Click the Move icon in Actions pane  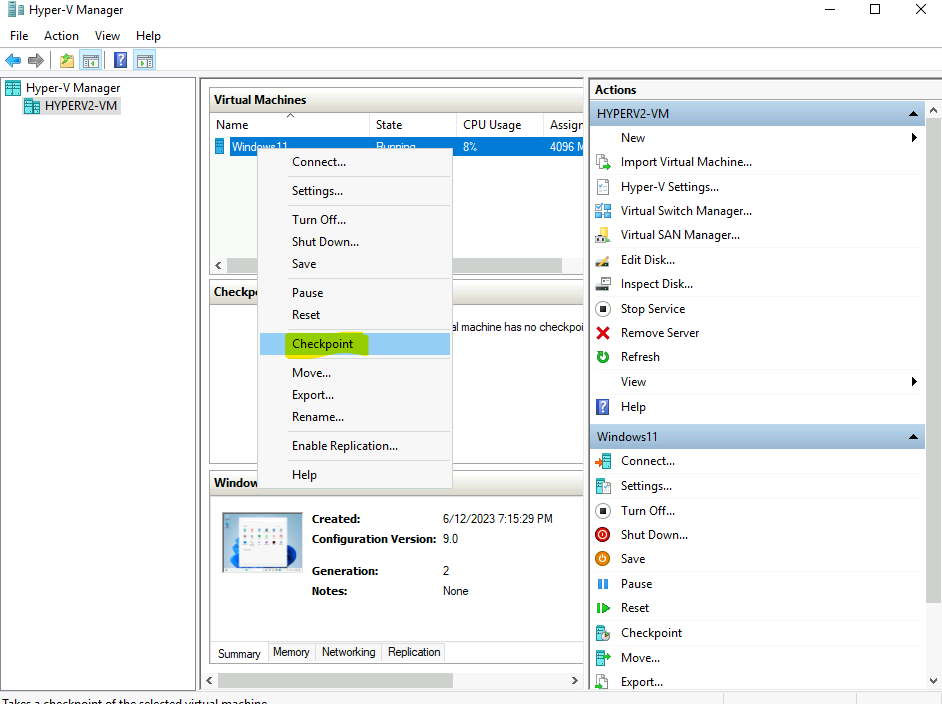click(603, 658)
